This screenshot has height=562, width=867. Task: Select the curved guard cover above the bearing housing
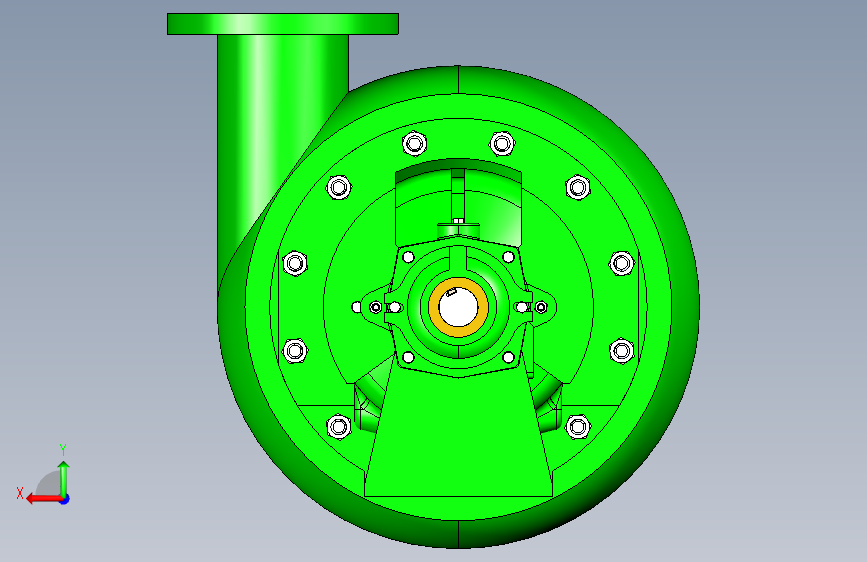pyautogui.click(x=458, y=202)
